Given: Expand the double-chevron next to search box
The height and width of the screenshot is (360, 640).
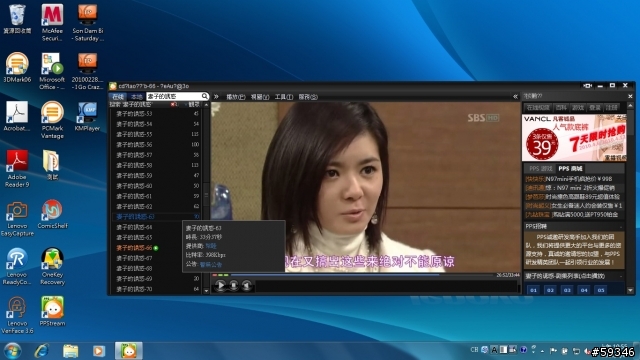Looking at the screenshot, I should [216, 97].
